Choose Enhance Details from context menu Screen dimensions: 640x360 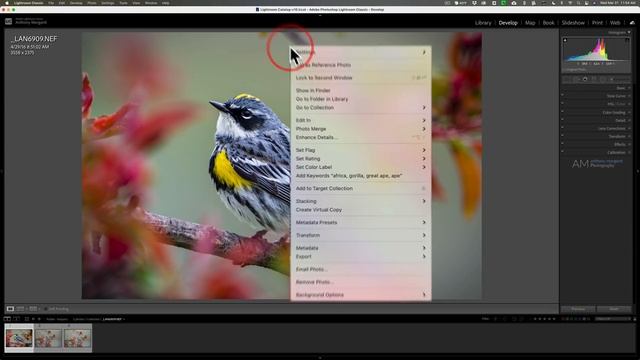point(361,137)
